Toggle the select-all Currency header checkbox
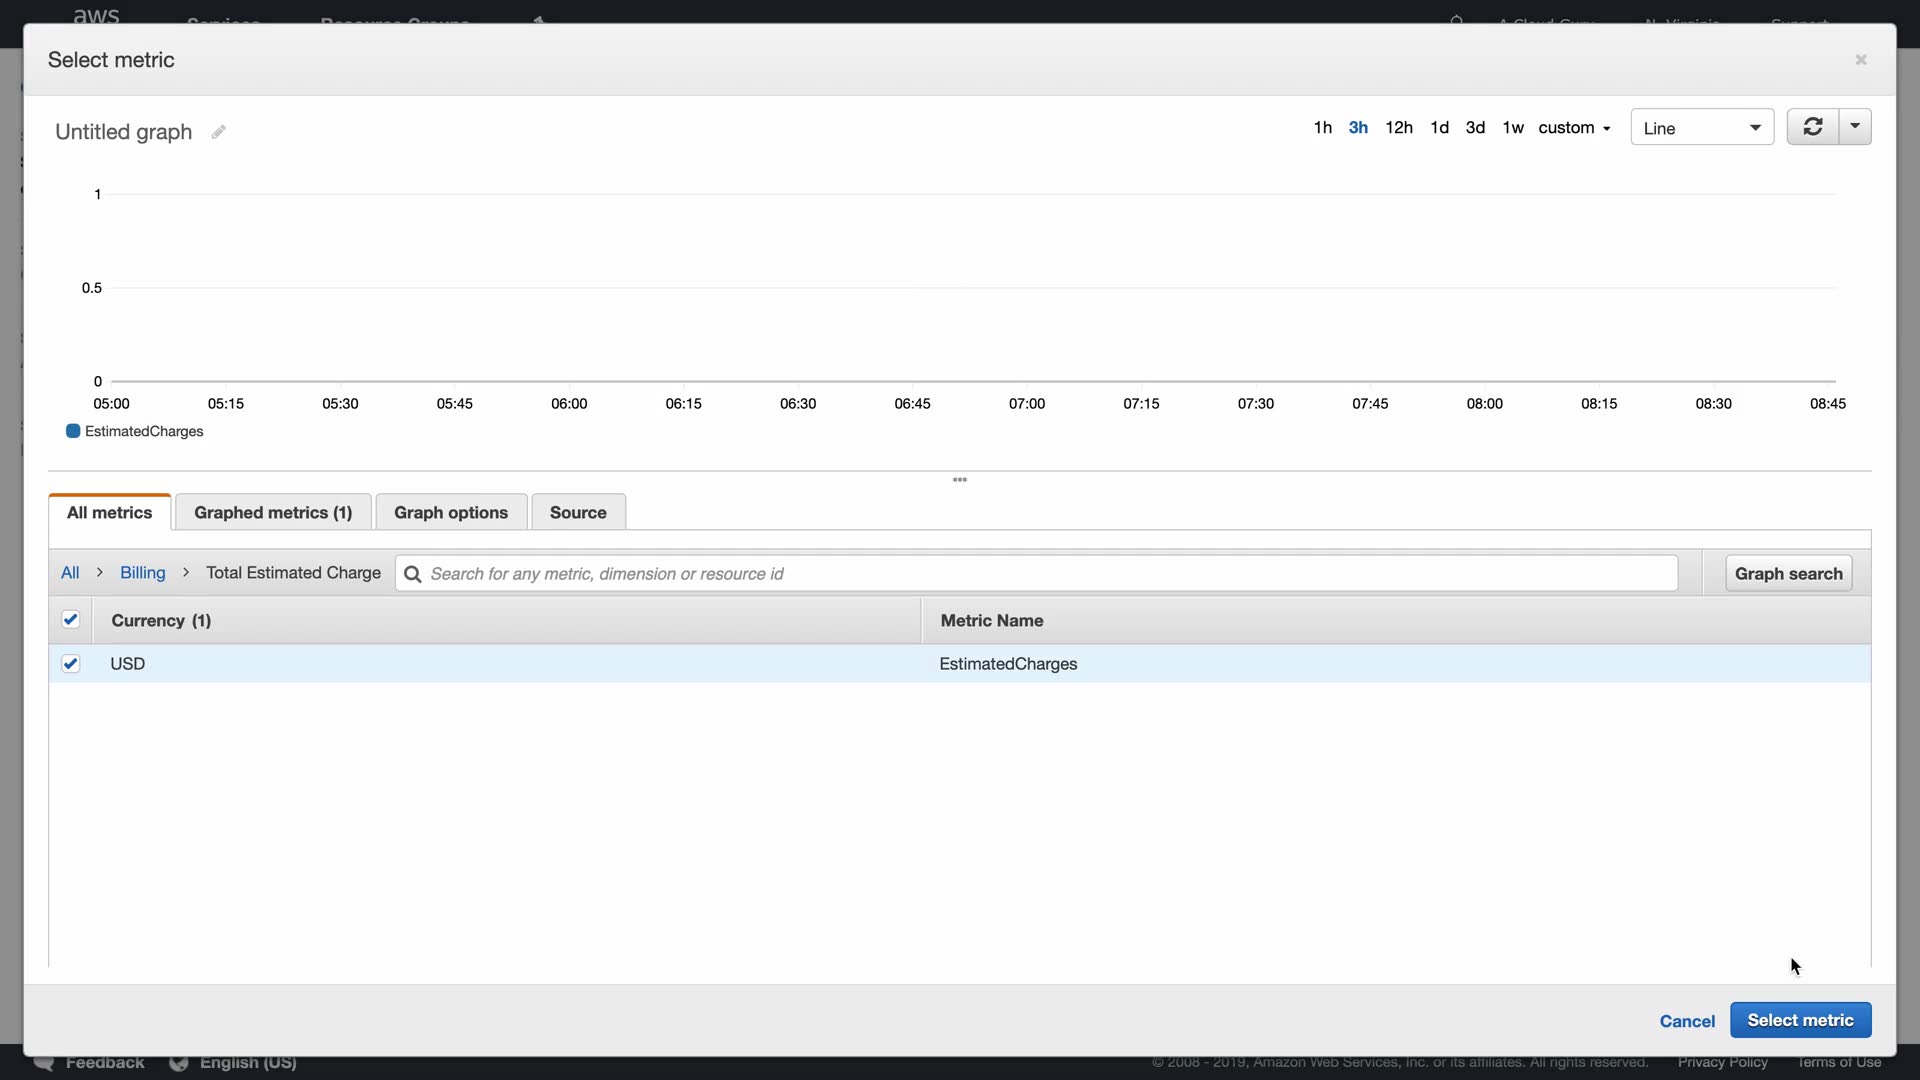 coord(71,620)
